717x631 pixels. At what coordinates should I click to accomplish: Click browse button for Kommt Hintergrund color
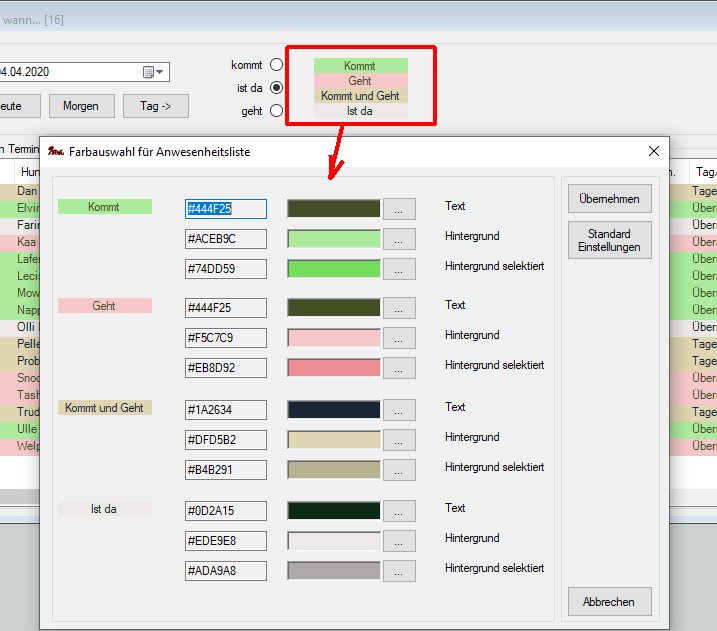point(400,239)
